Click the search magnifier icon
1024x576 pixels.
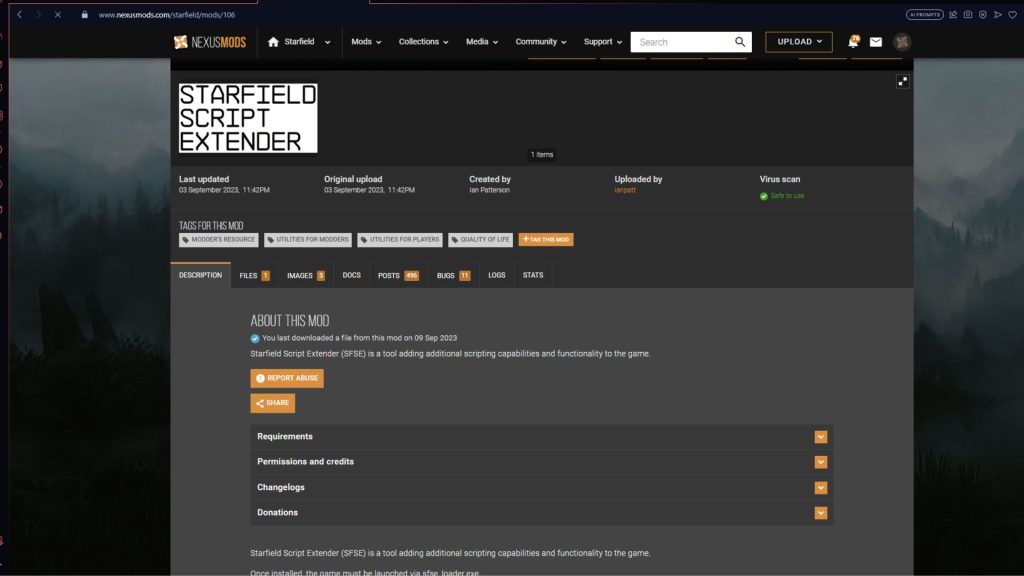click(740, 41)
